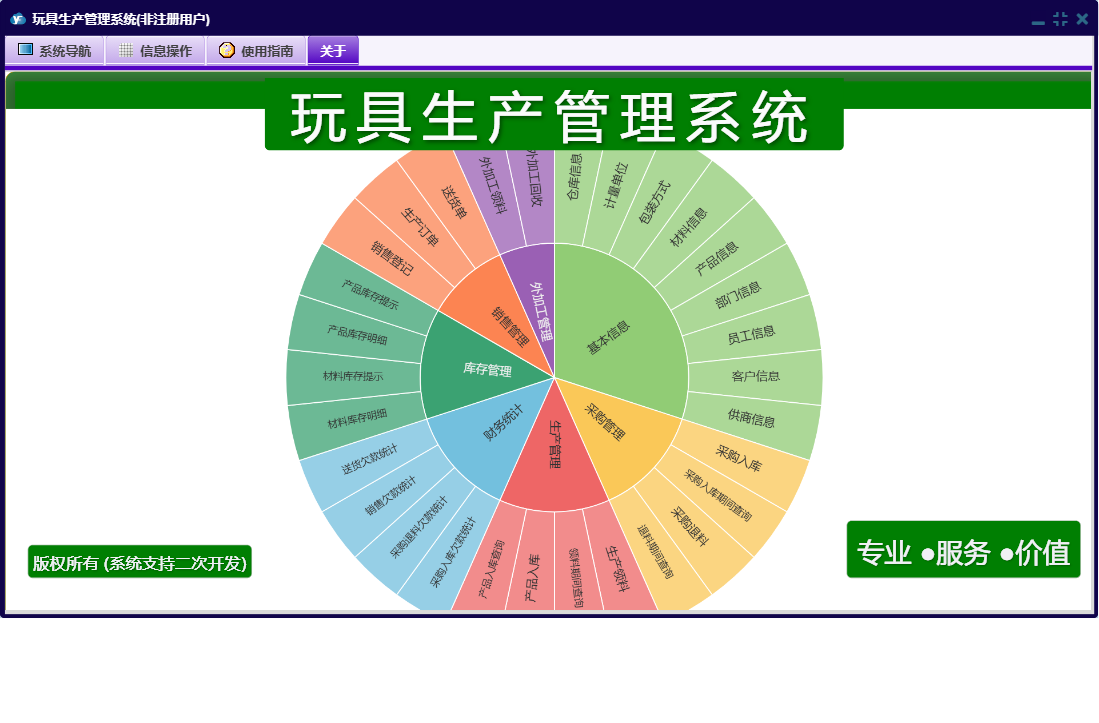
Task: Open 材料库存明细 outer segment
Action: [x=357, y=419]
